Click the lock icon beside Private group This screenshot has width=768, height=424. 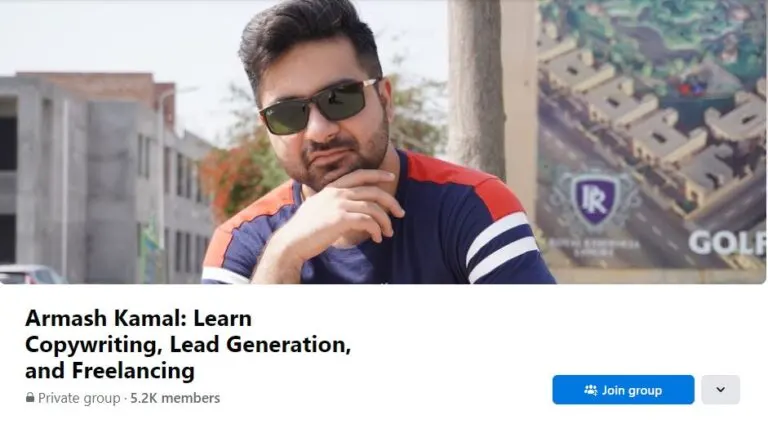point(30,398)
